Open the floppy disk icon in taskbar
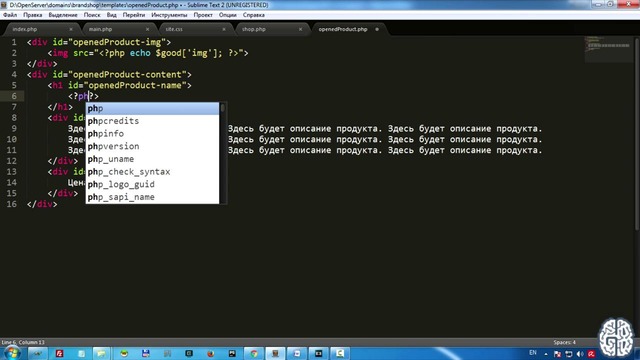Viewport: 640px width, 360px height. tap(145, 353)
